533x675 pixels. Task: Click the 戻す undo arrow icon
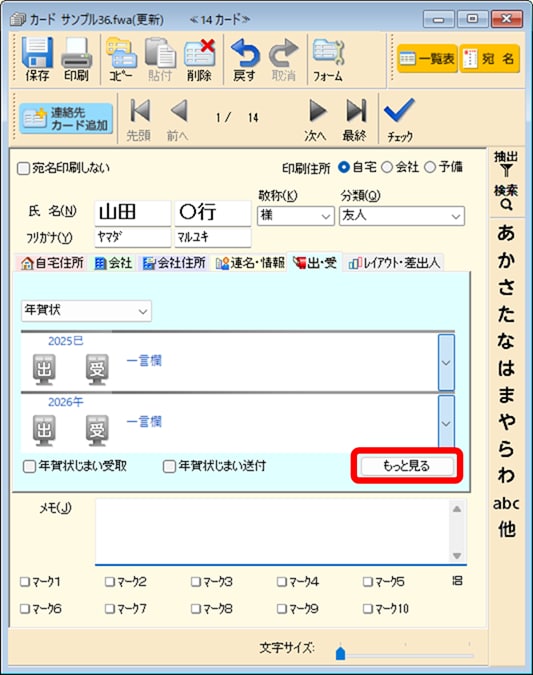245,53
